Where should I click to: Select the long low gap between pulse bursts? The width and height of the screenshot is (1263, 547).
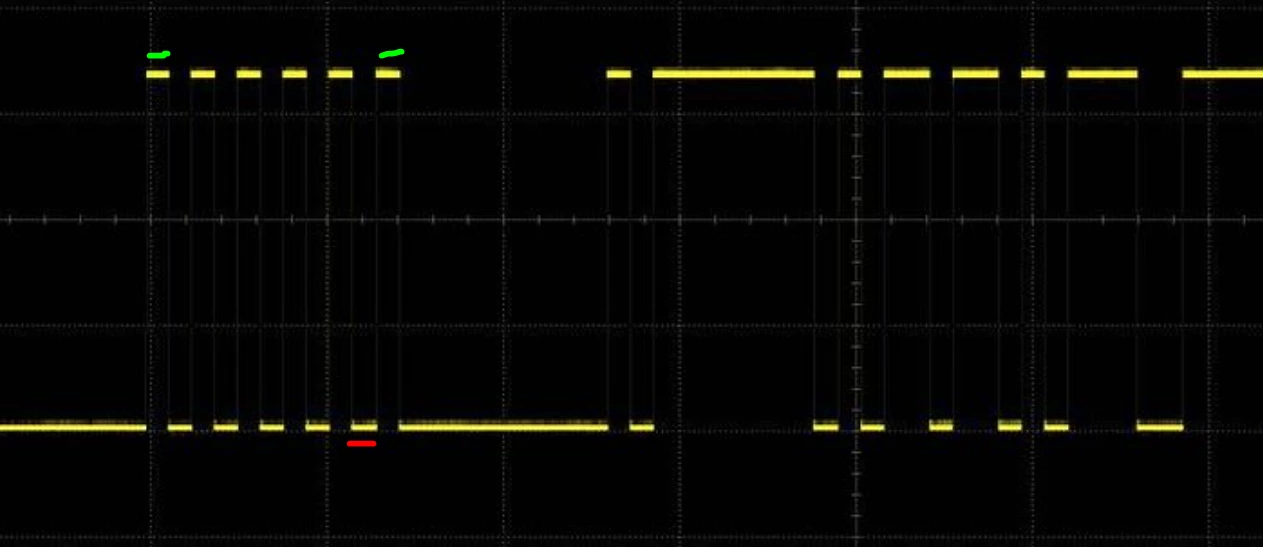click(x=503, y=426)
